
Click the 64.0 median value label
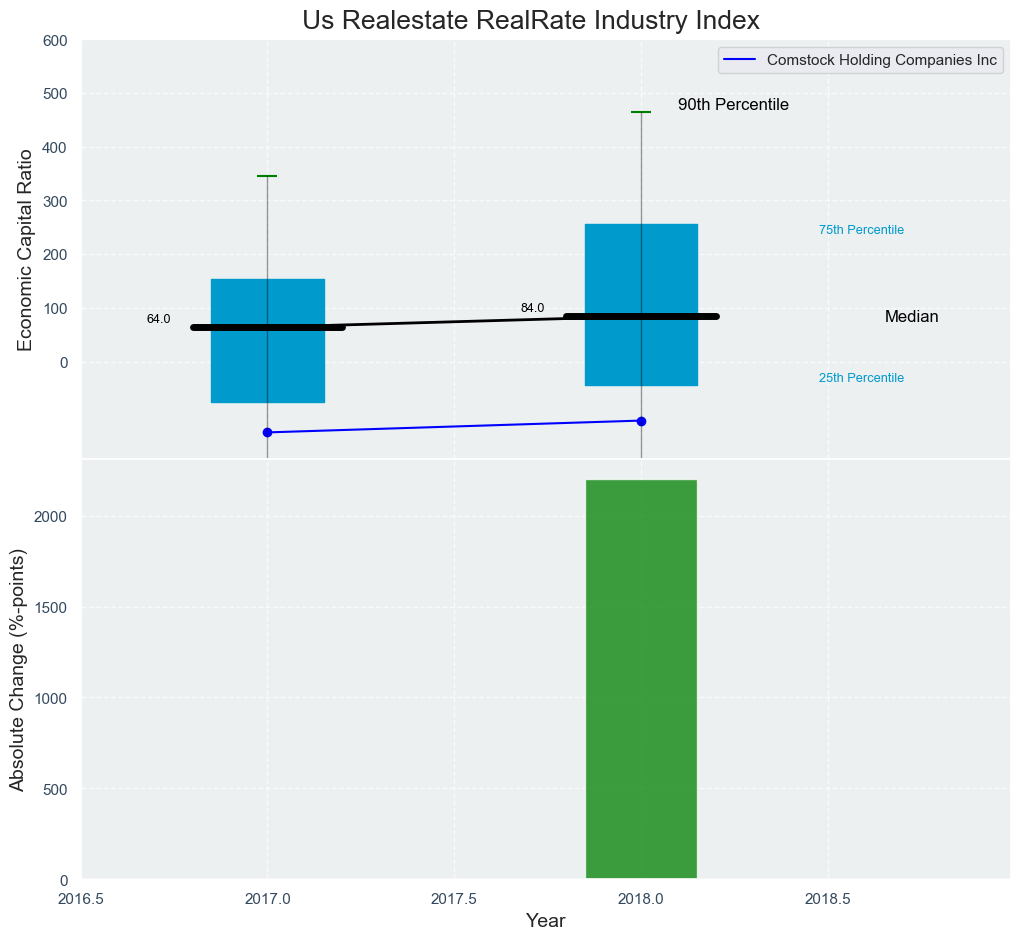point(158,319)
